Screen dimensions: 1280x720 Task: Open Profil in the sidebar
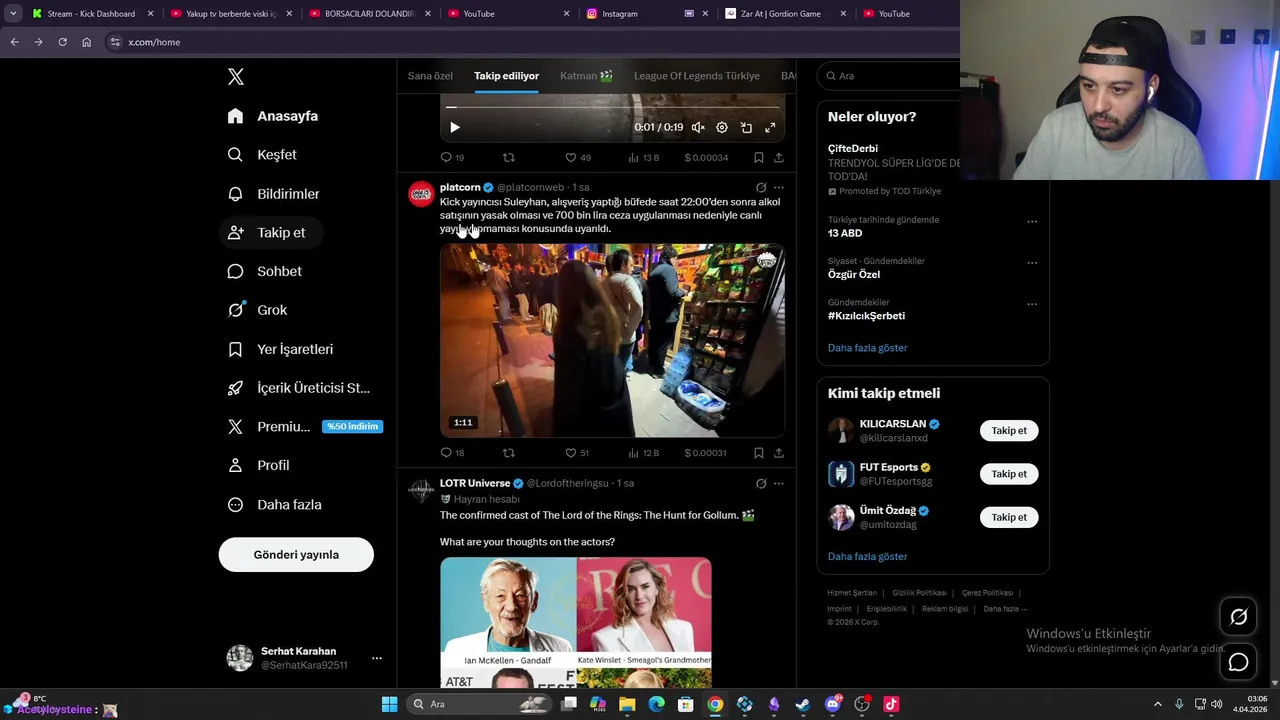coord(258,466)
